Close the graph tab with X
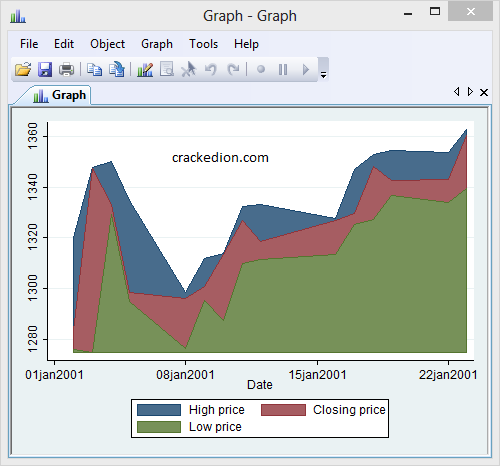500x466 pixels. click(484, 92)
